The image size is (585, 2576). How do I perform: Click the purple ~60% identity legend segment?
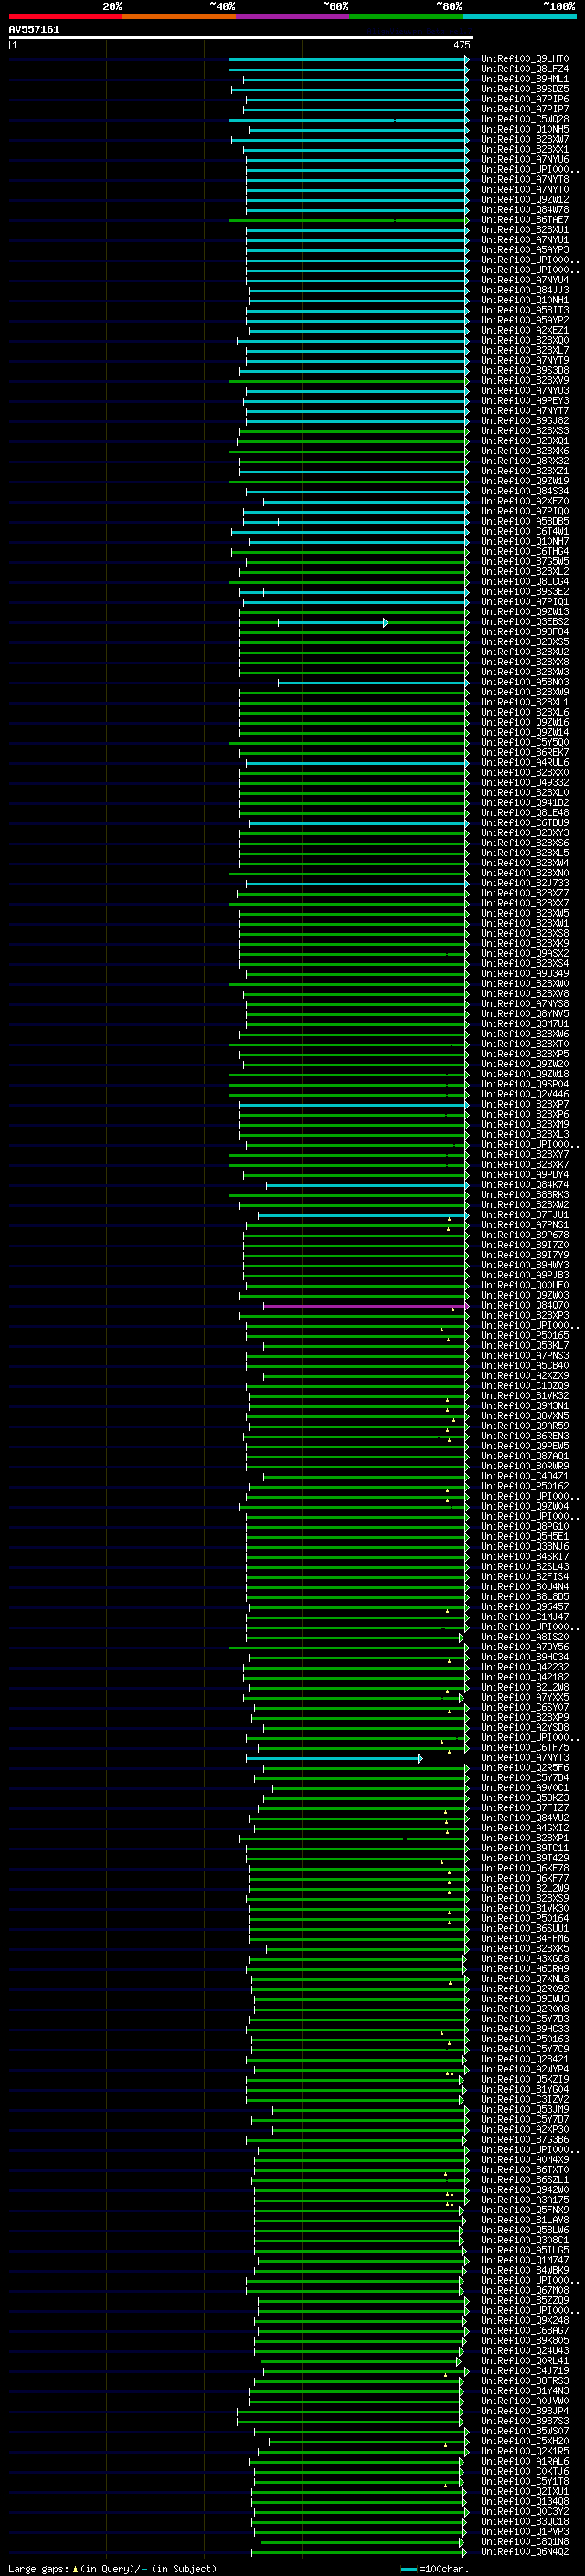click(x=292, y=16)
